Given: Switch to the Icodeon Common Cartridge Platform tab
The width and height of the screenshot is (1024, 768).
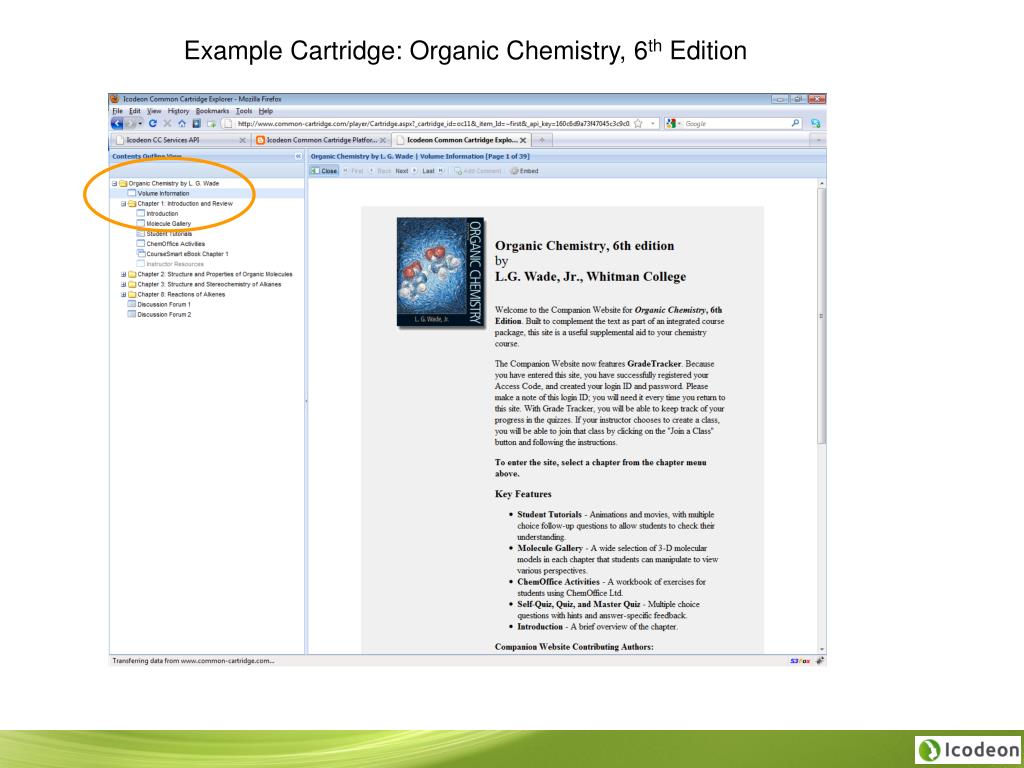Looking at the screenshot, I should [x=321, y=140].
